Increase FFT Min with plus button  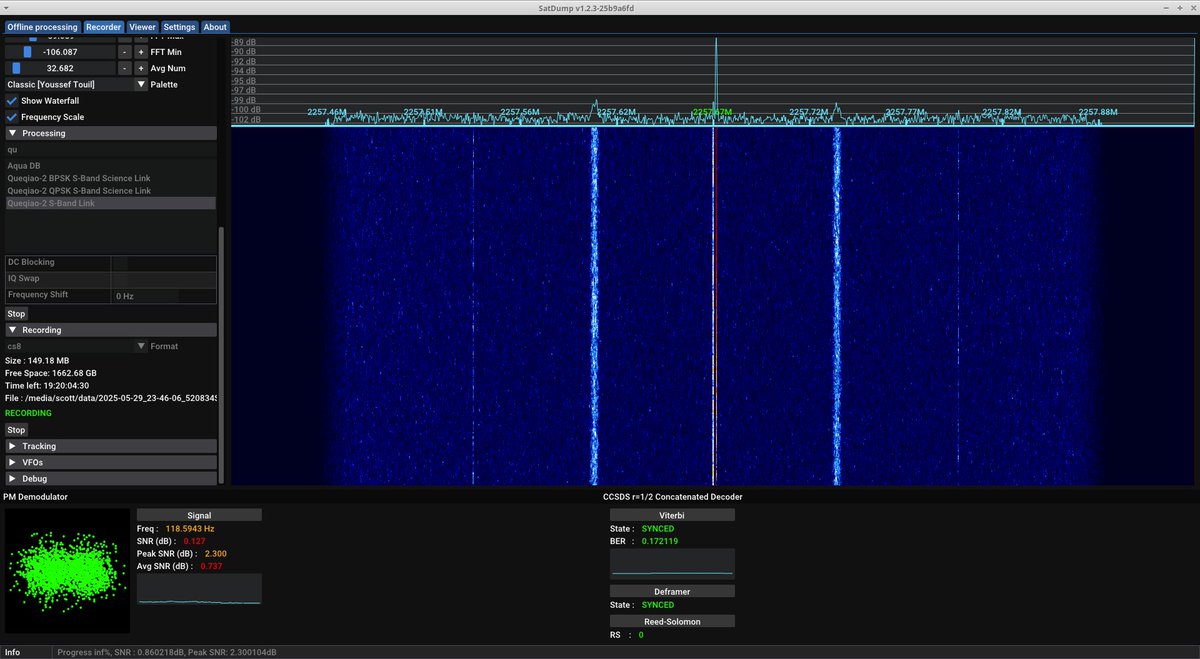(141, 52)
